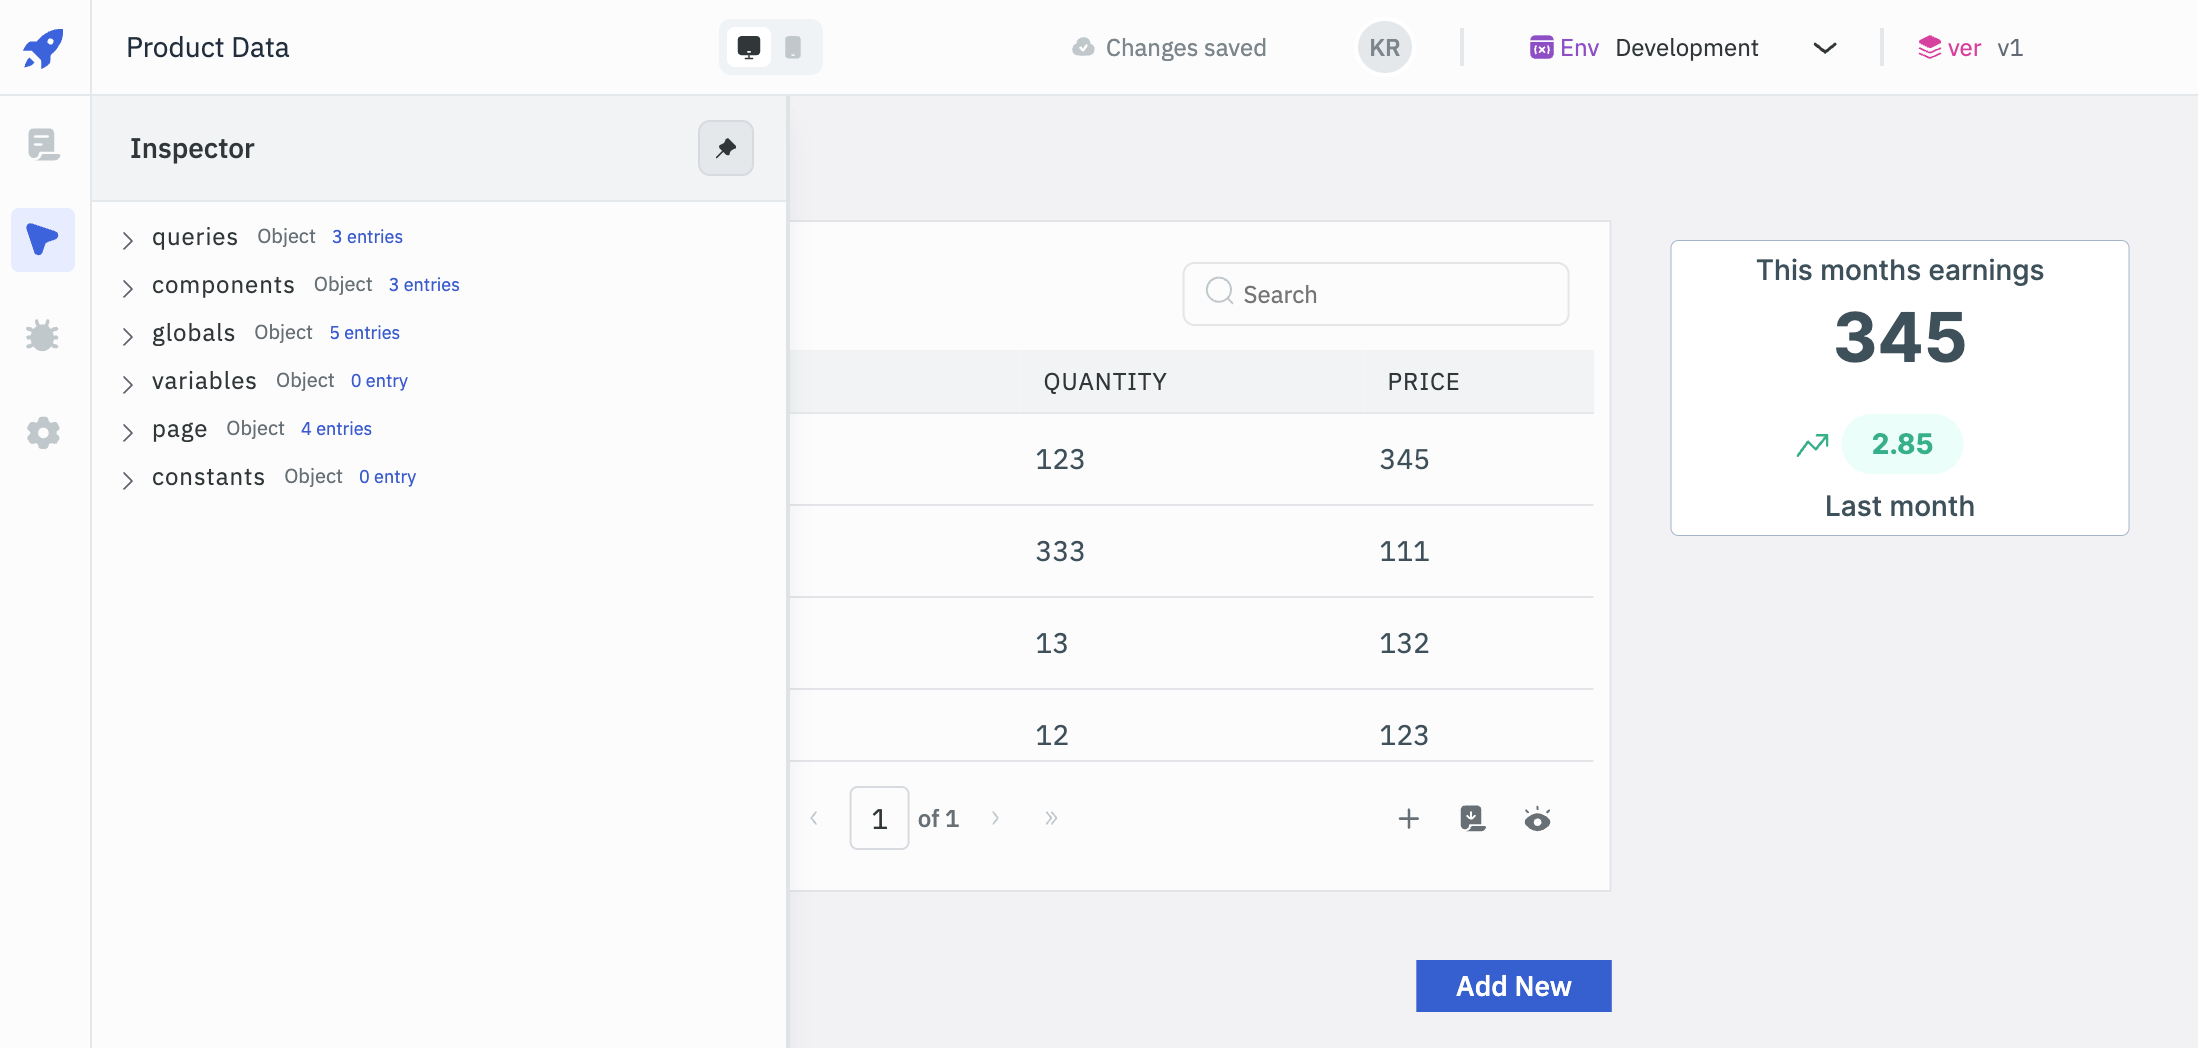
Task: Switch to mobile layout view
Action: 793,47
